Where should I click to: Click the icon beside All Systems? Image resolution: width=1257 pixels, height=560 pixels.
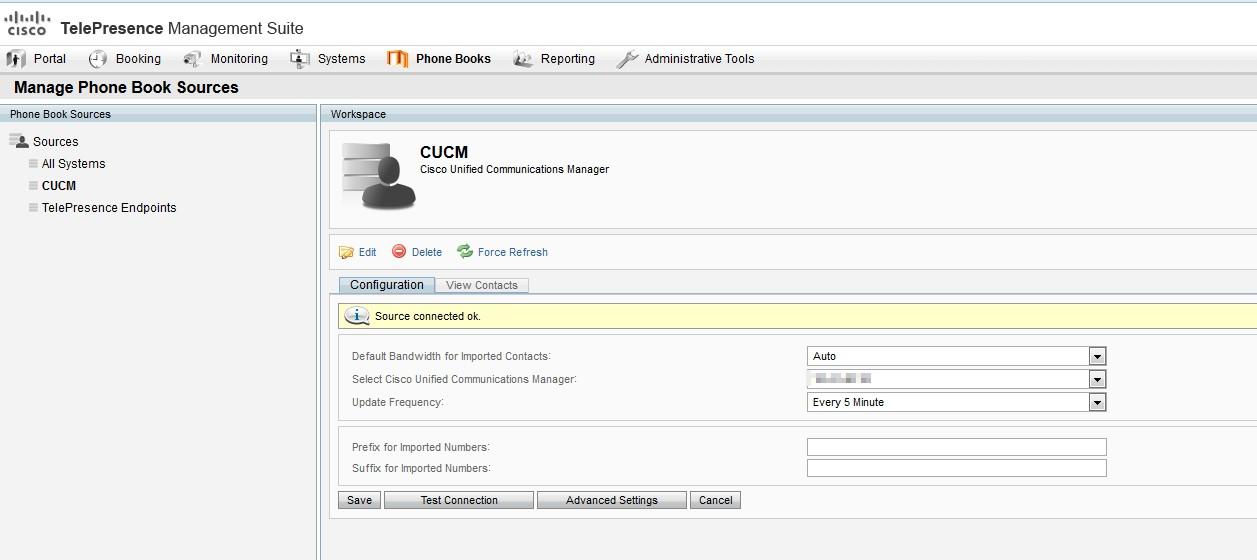pyautogui.click(x=33, y=163)
